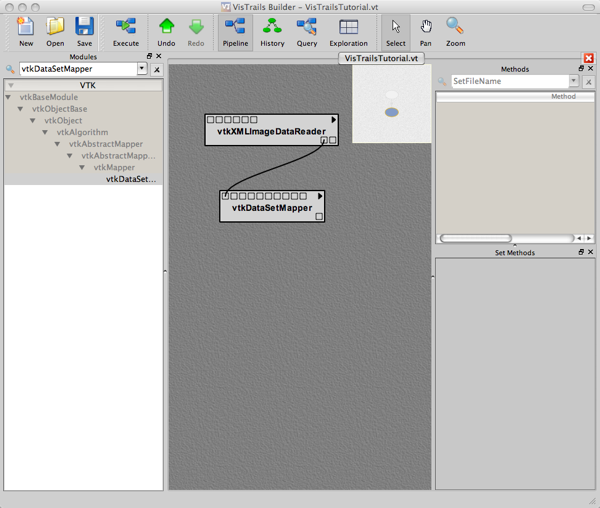This screenshot has height=508, width=600.
Task: Click the Modules search input field
Action: pos(78,69)
